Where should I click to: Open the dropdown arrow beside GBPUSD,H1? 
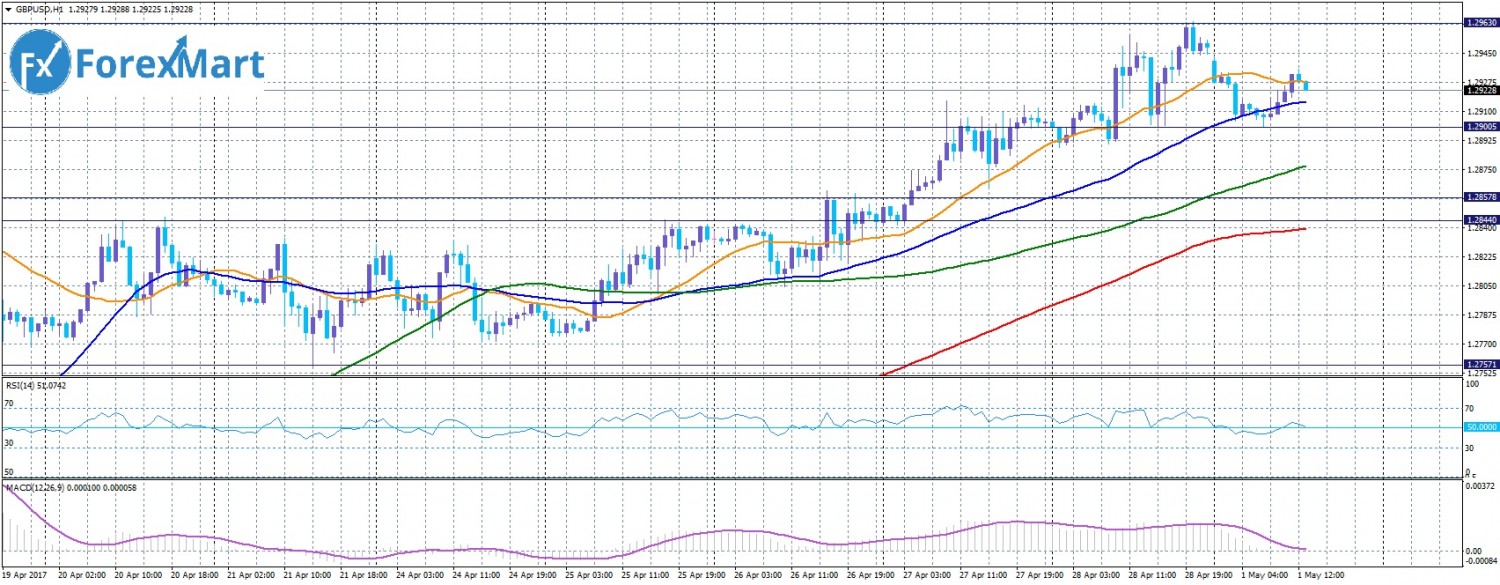click(8, 9)
